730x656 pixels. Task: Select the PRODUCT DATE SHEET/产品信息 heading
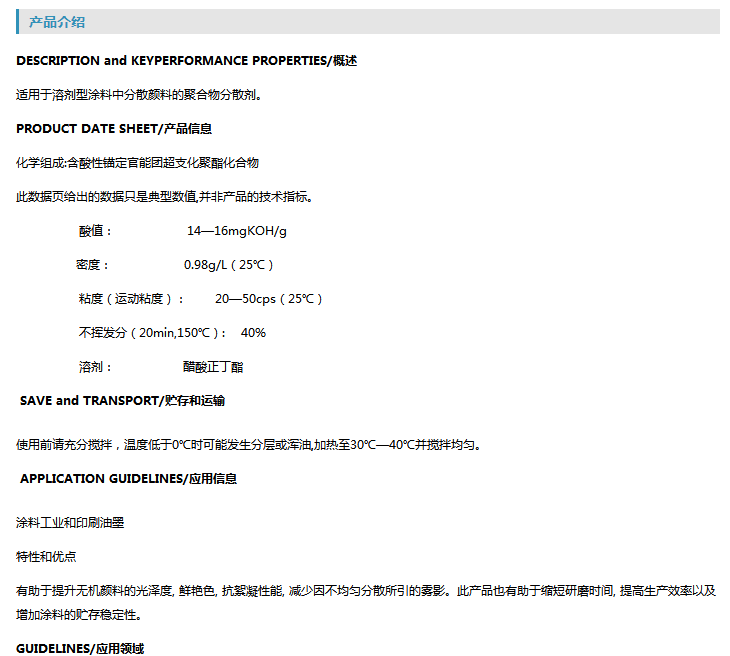point(114,129)
